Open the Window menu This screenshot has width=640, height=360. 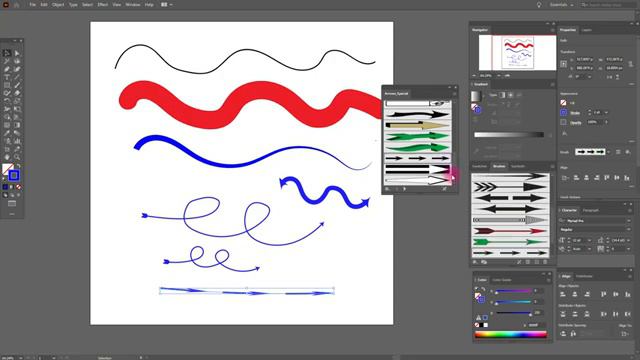(133, 4)
